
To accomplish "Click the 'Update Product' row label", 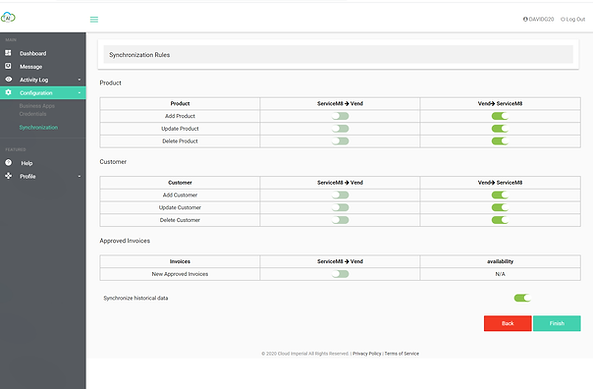I will (180, 129).
